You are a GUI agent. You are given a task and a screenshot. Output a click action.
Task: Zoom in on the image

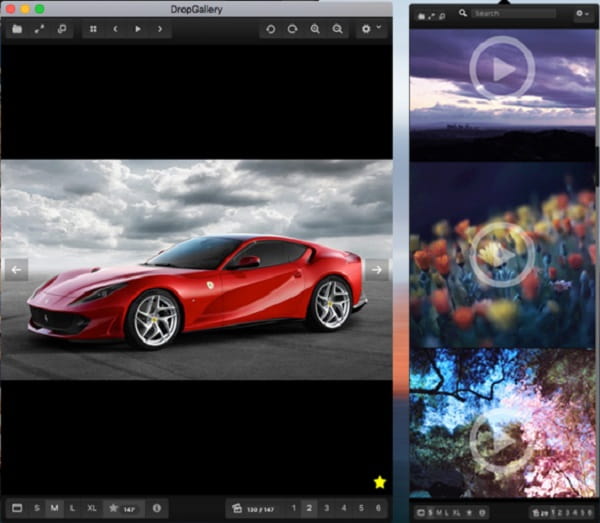pos(315,29)
